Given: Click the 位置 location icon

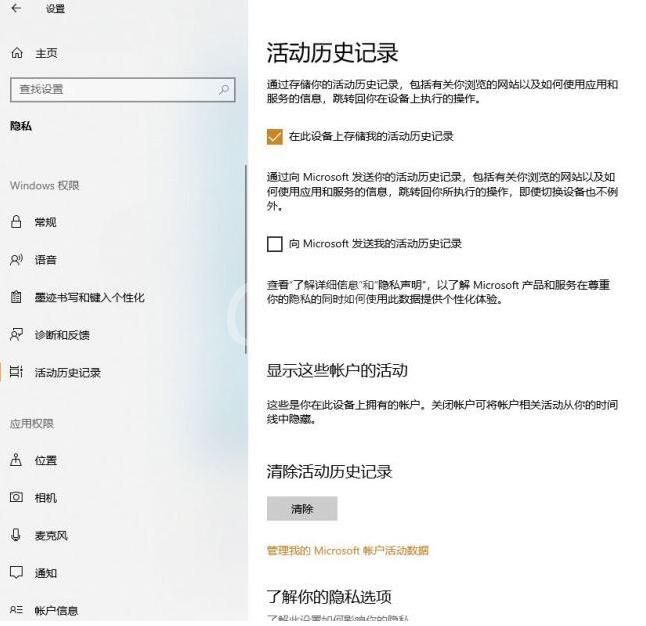Looking at the screenshot, I should [16, 460].
